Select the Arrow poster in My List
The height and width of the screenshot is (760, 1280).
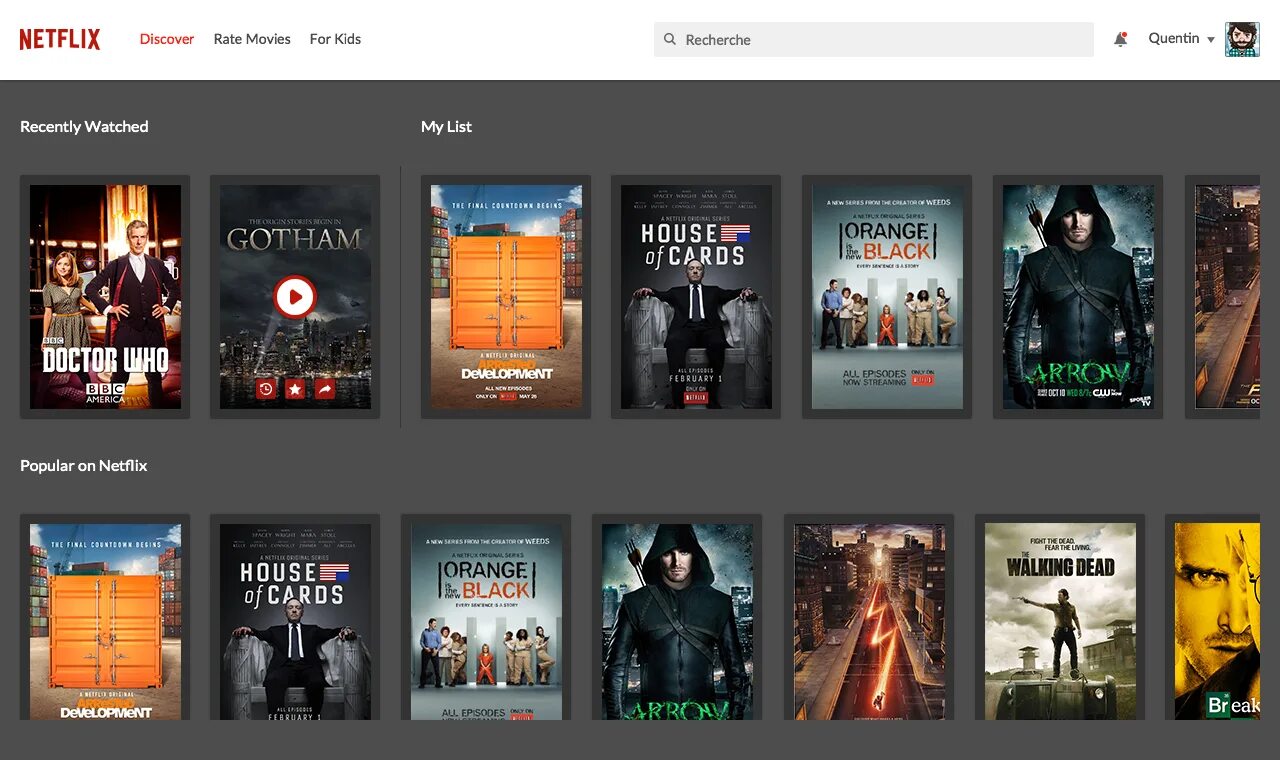(1078, 297)
